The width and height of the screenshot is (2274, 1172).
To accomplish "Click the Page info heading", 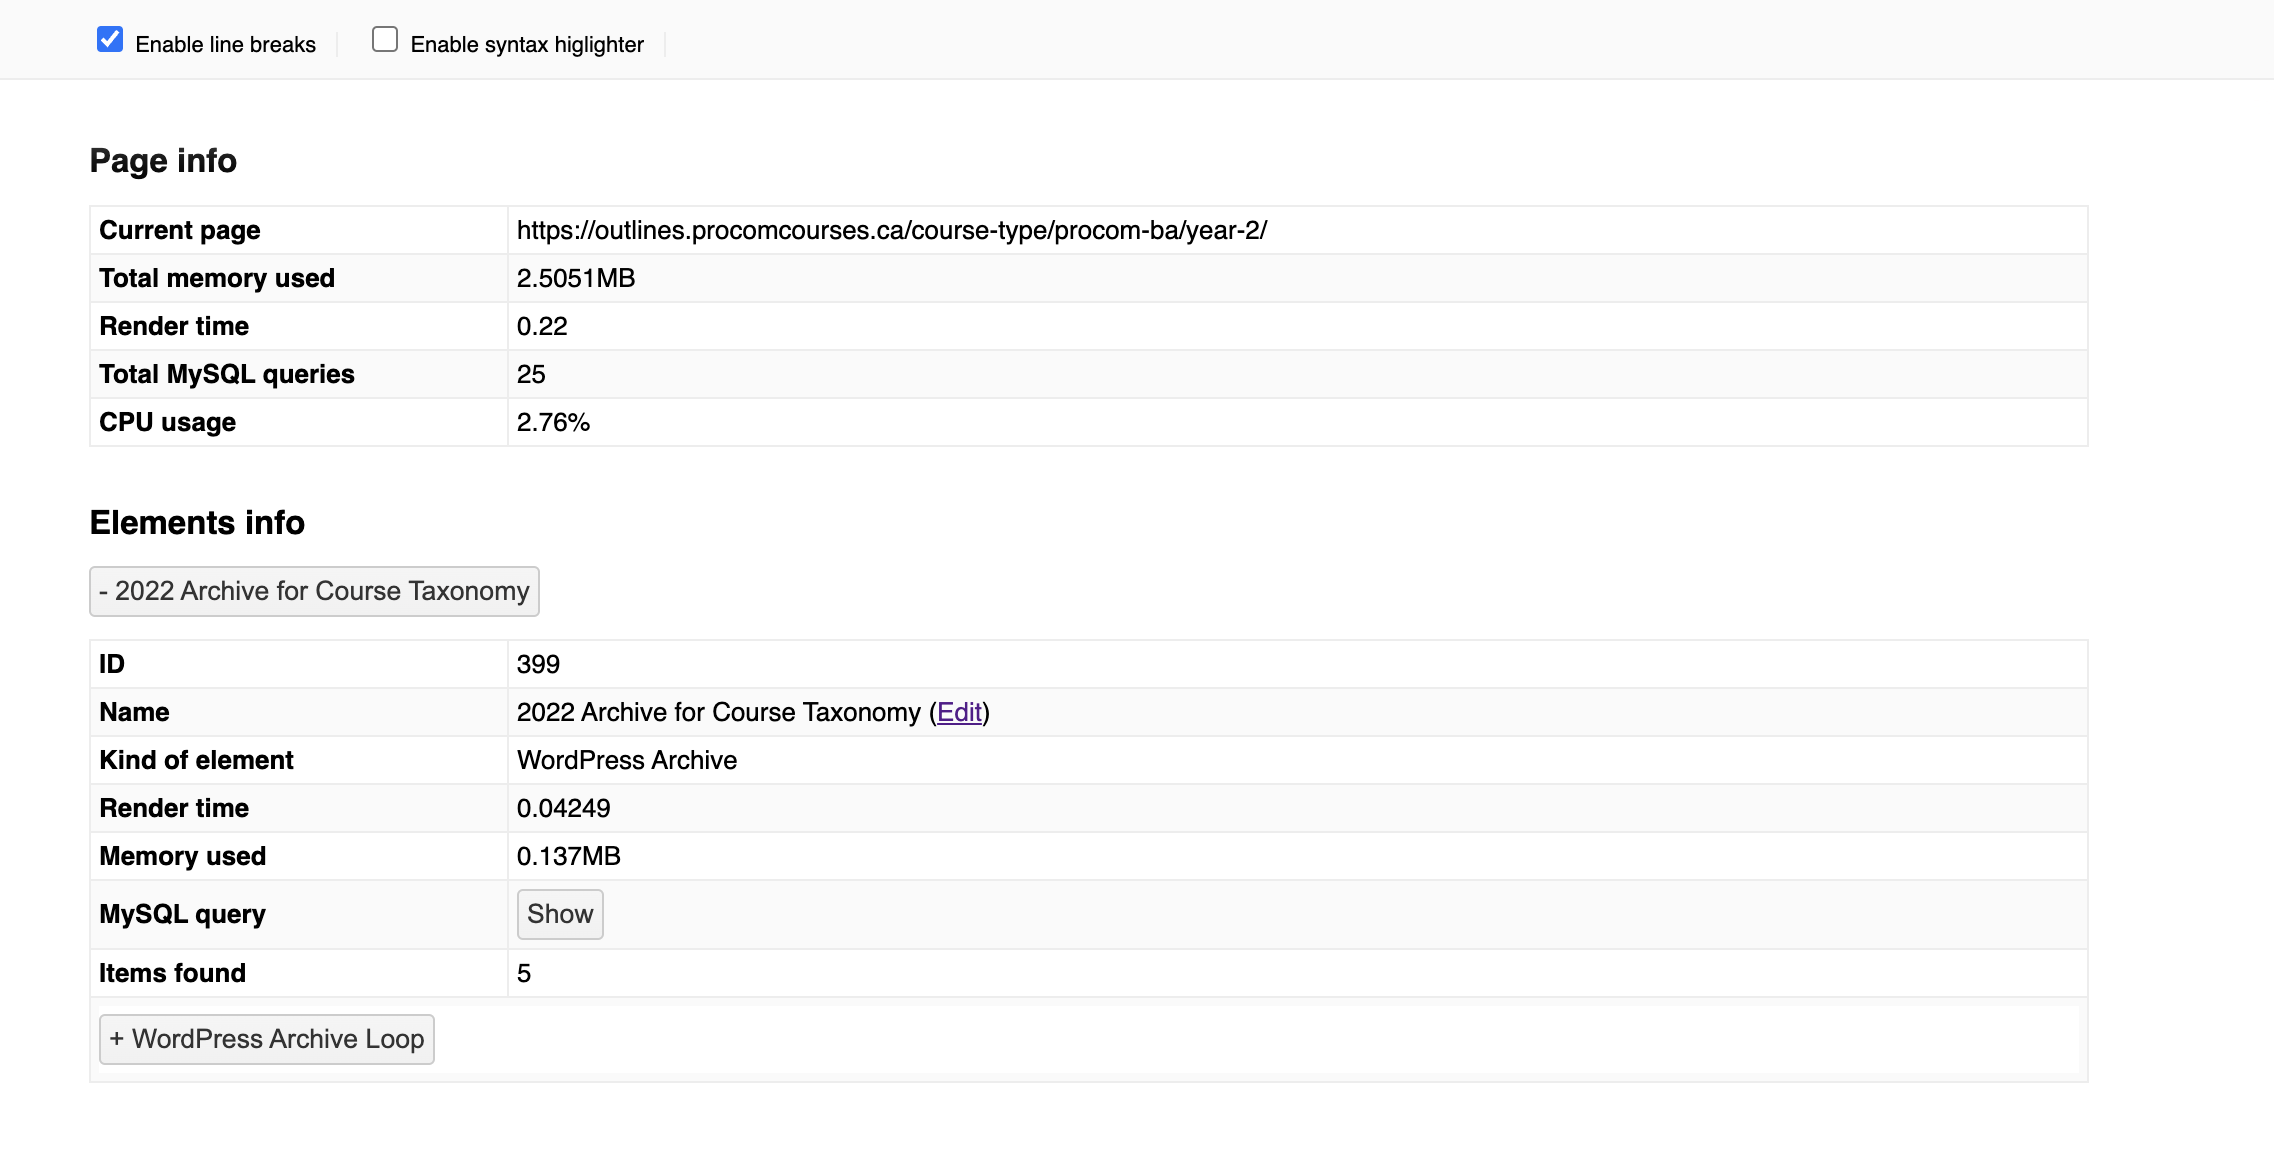I will pos(163,161).
